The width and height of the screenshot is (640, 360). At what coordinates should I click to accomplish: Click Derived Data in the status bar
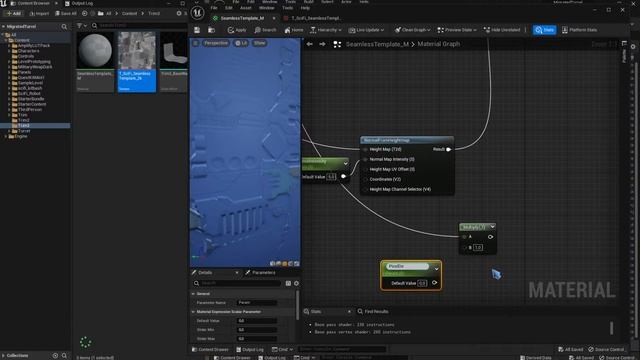click(x=537, y=358)
